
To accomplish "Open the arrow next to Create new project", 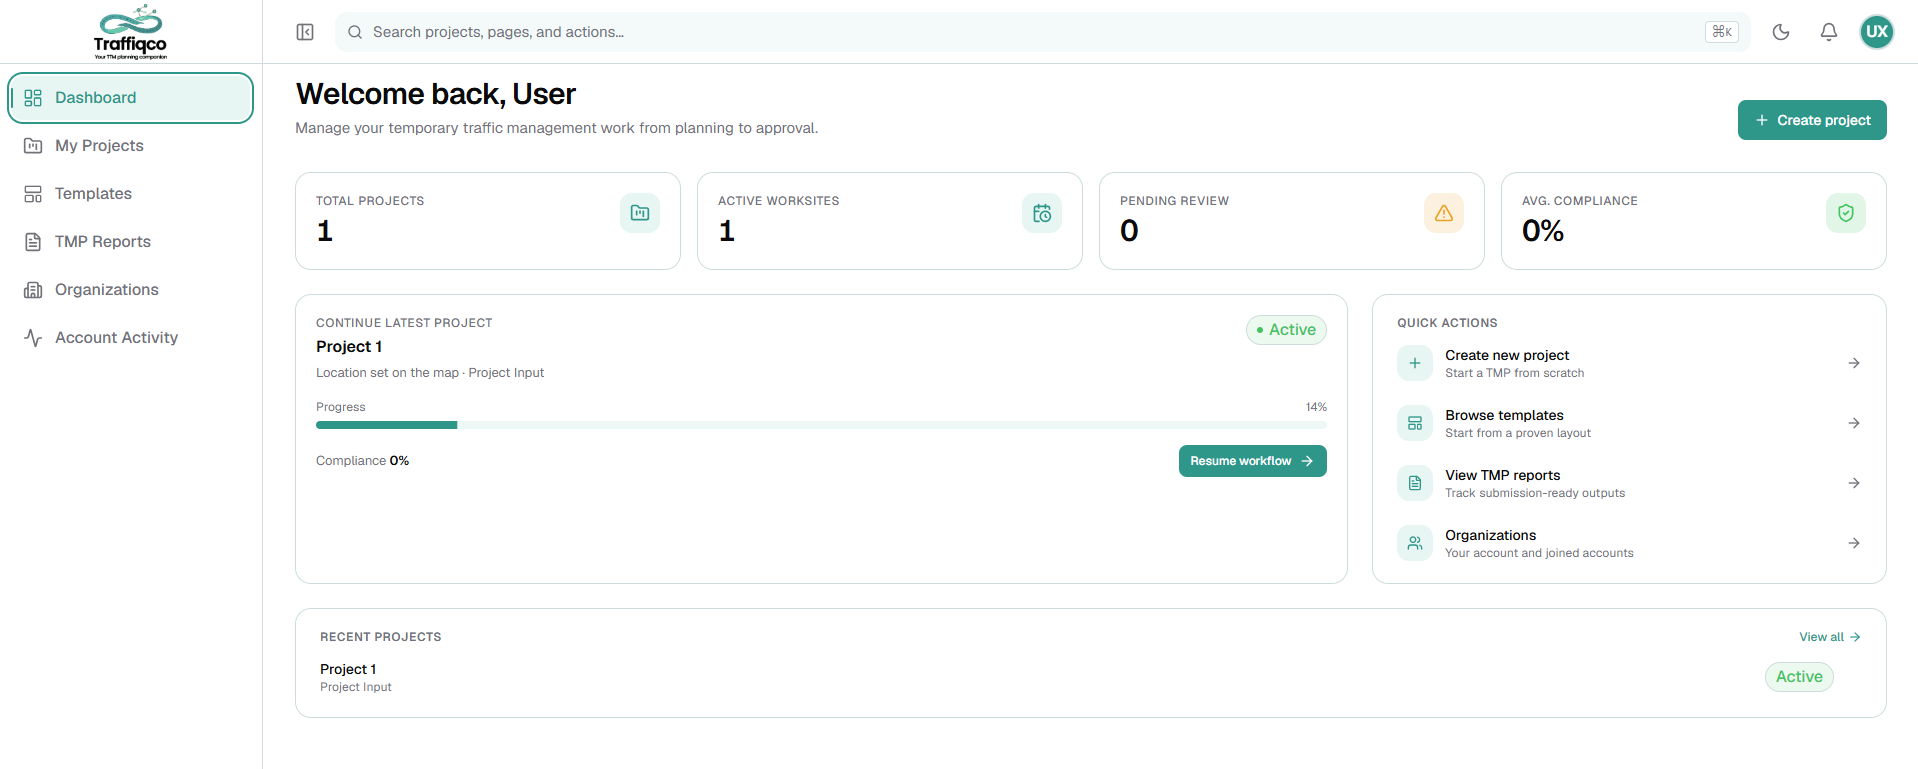I will tap(1854, 363).
